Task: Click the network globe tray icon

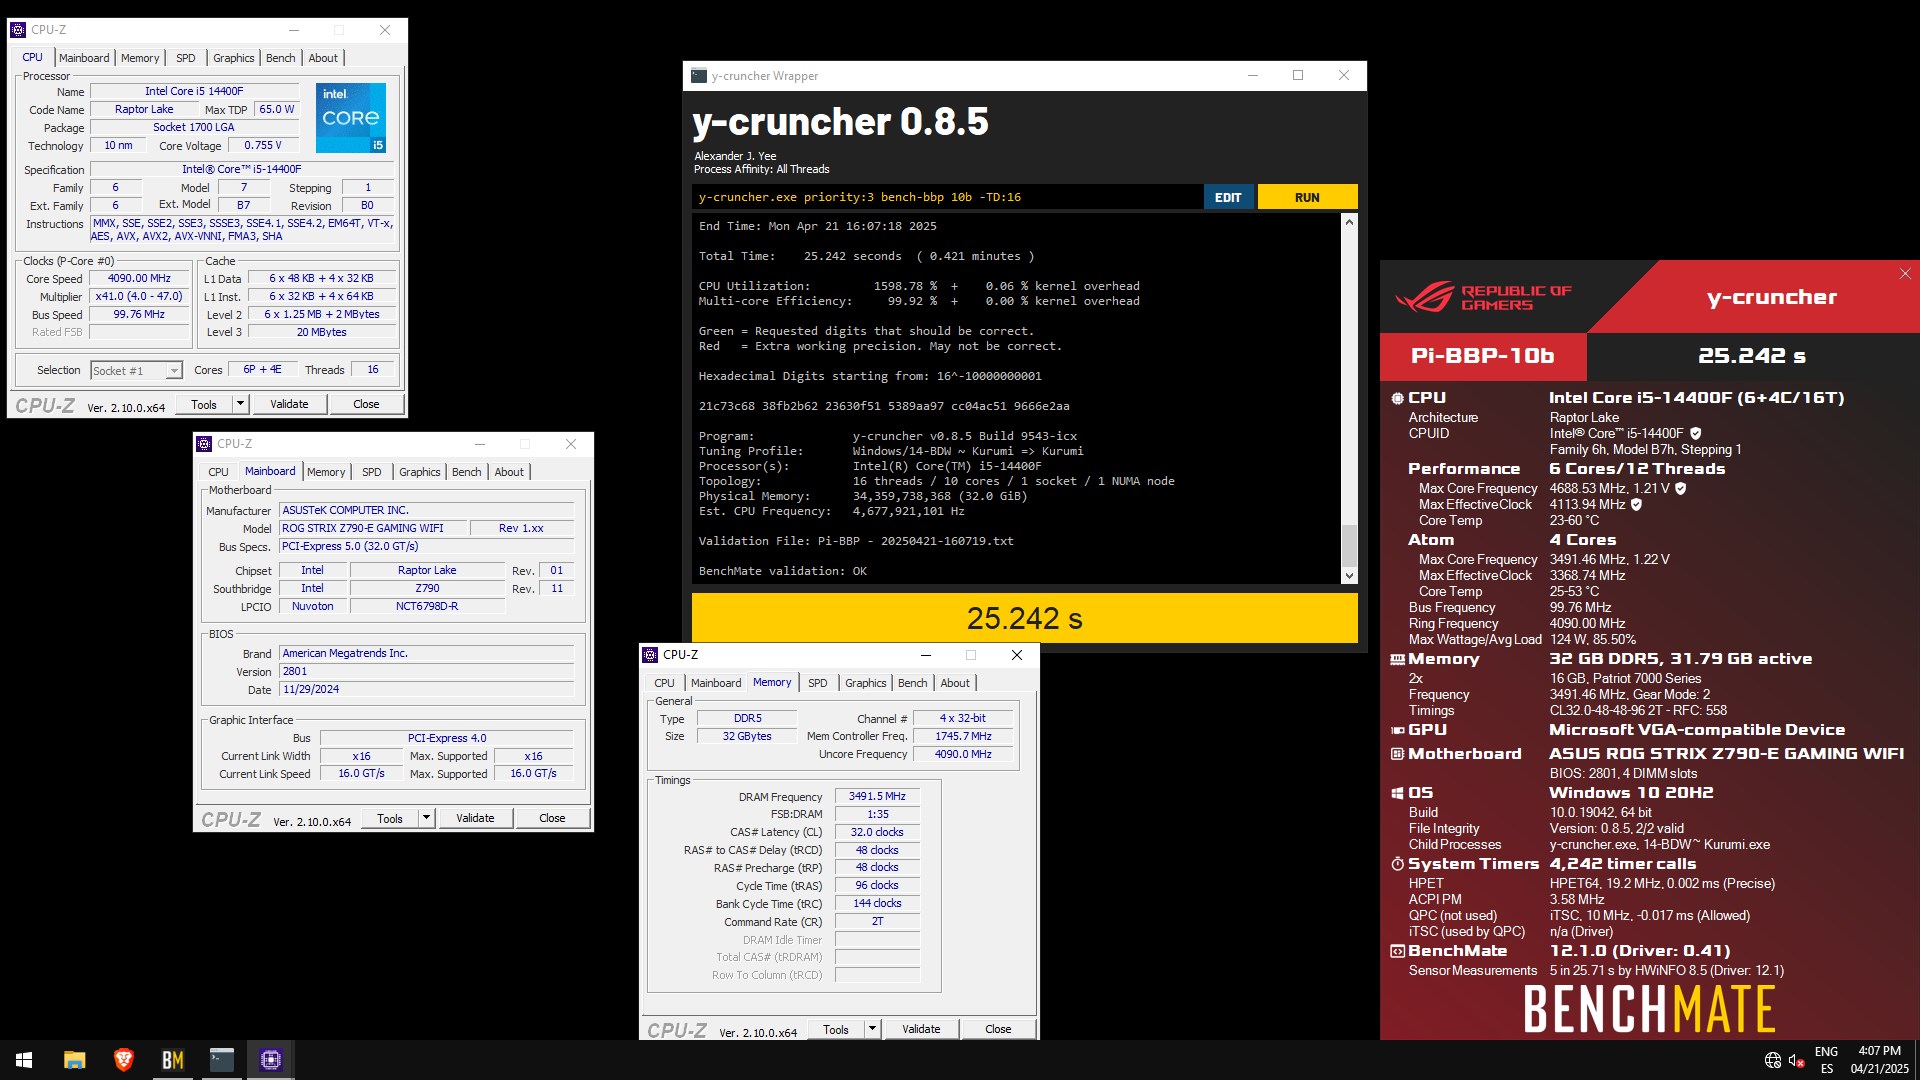Action: pos(1772,1060)
